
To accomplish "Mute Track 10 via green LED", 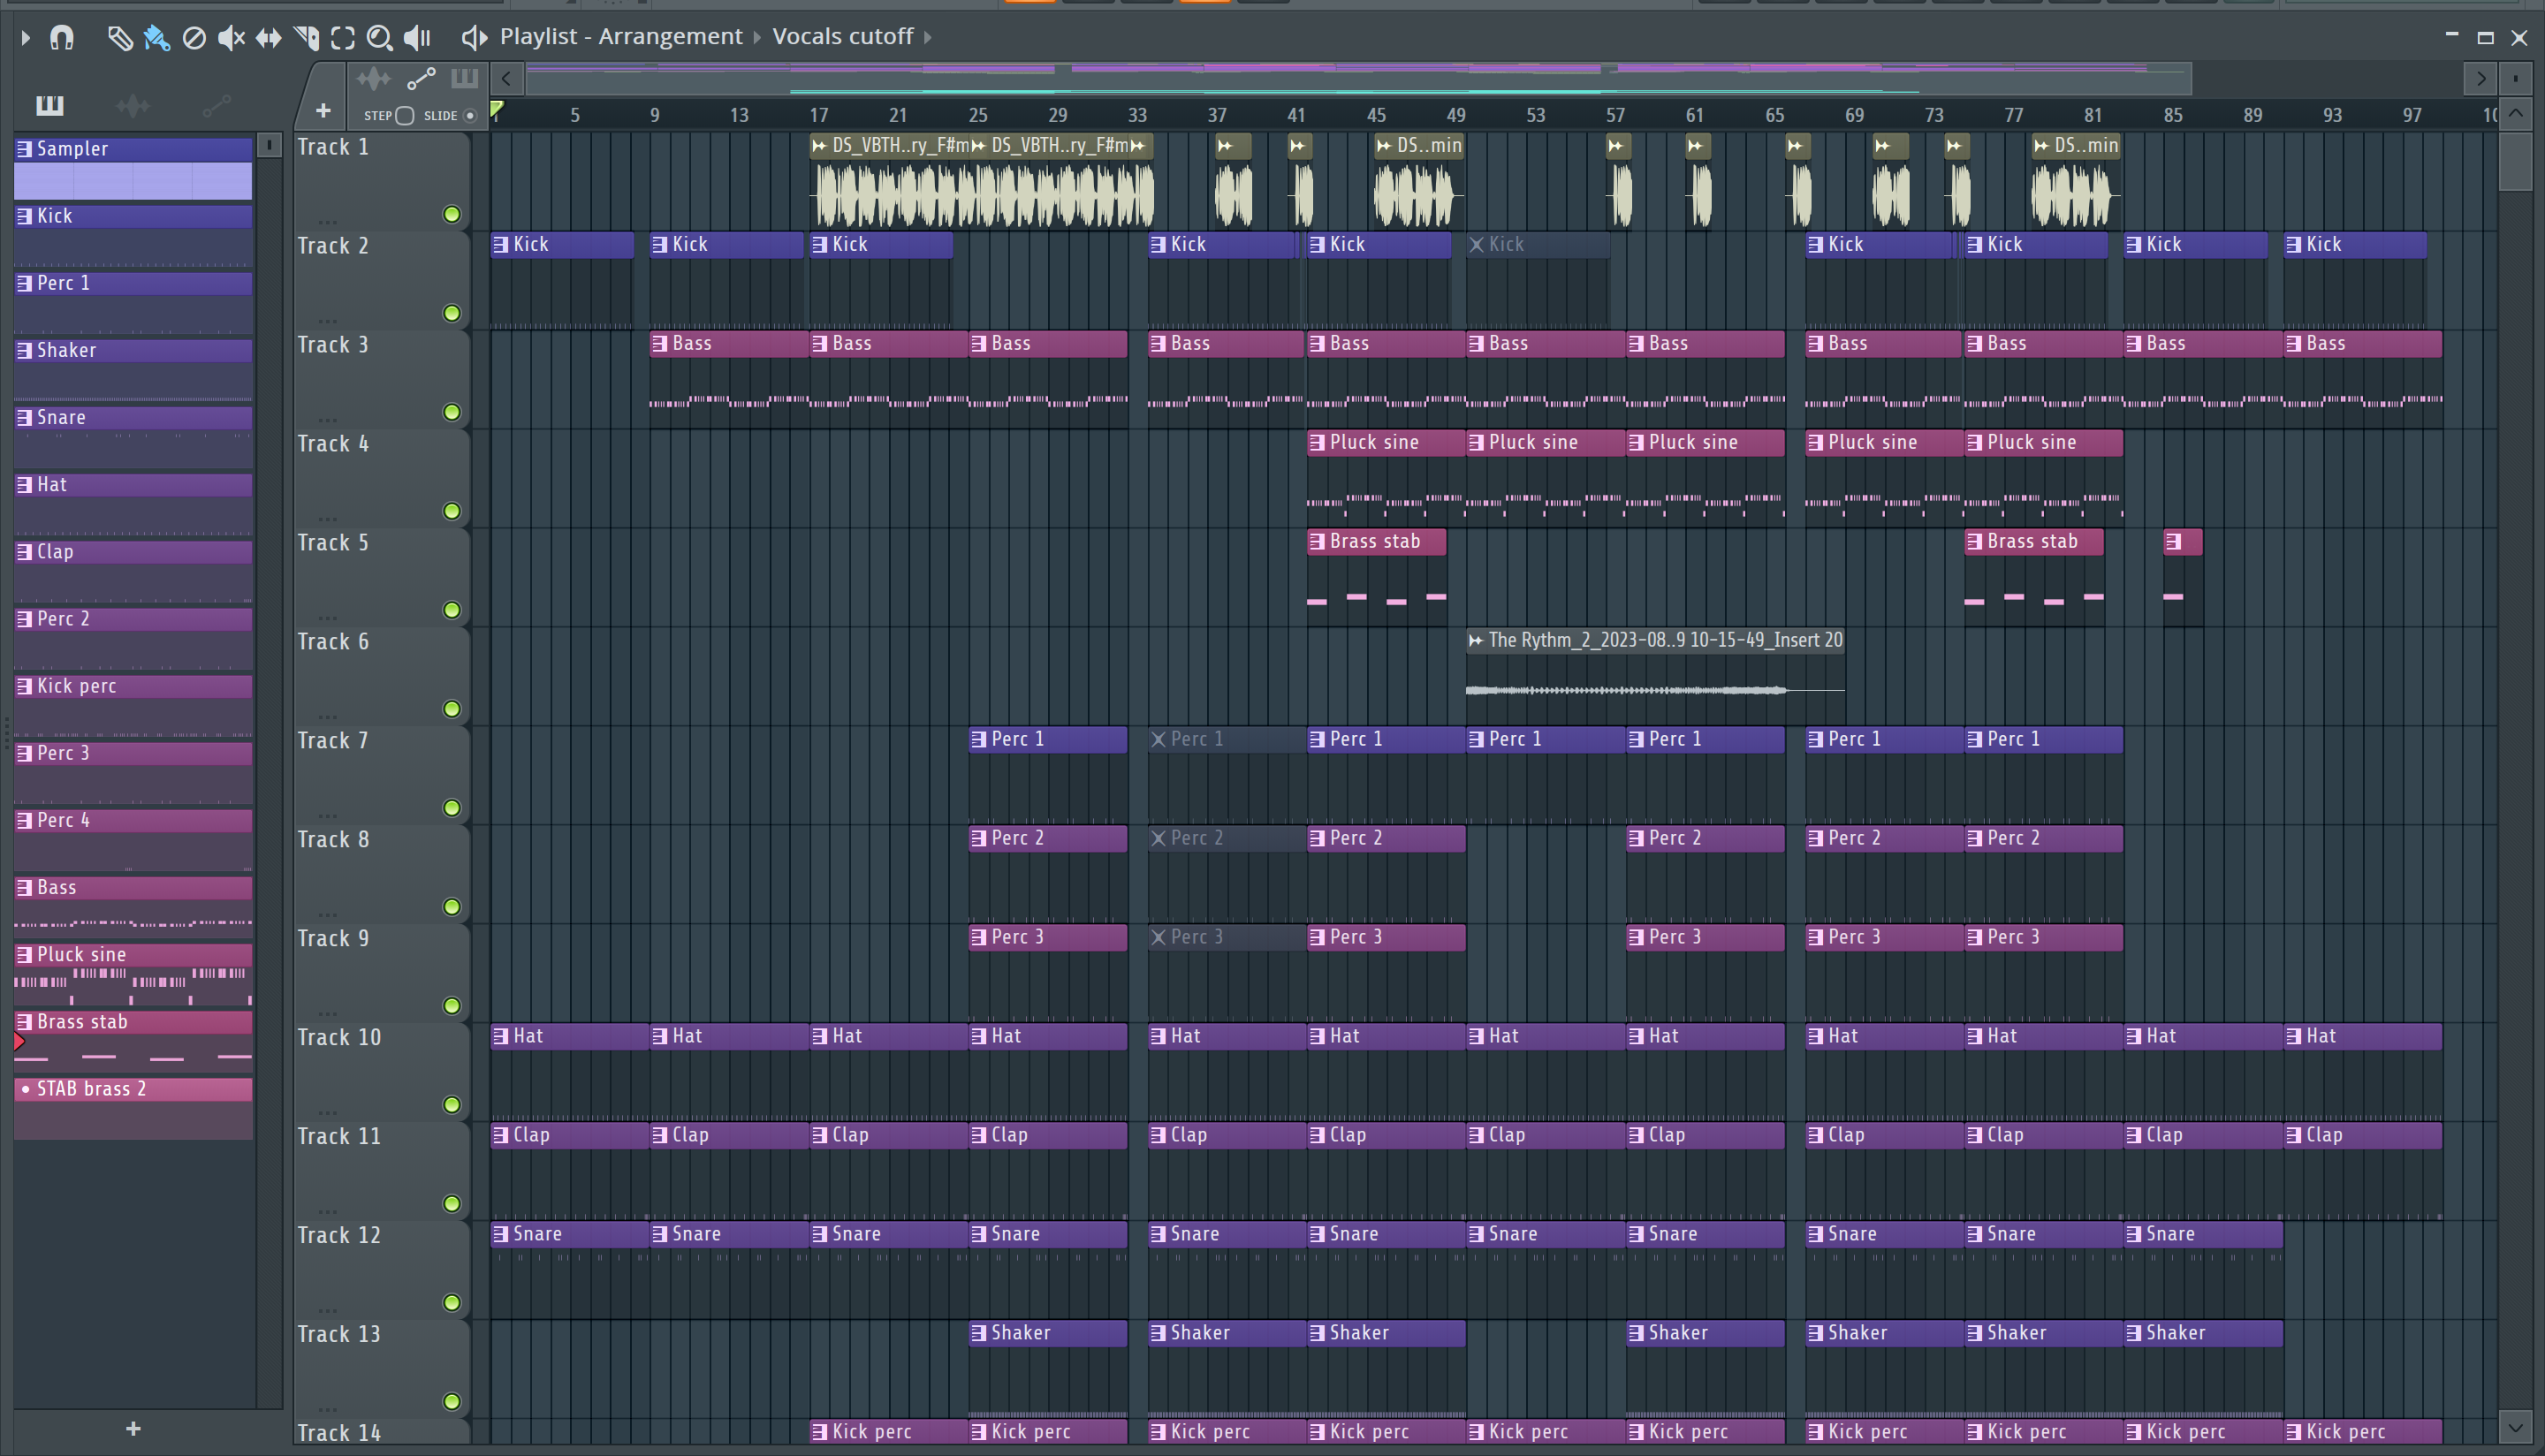I will (x=452, y=1105).
